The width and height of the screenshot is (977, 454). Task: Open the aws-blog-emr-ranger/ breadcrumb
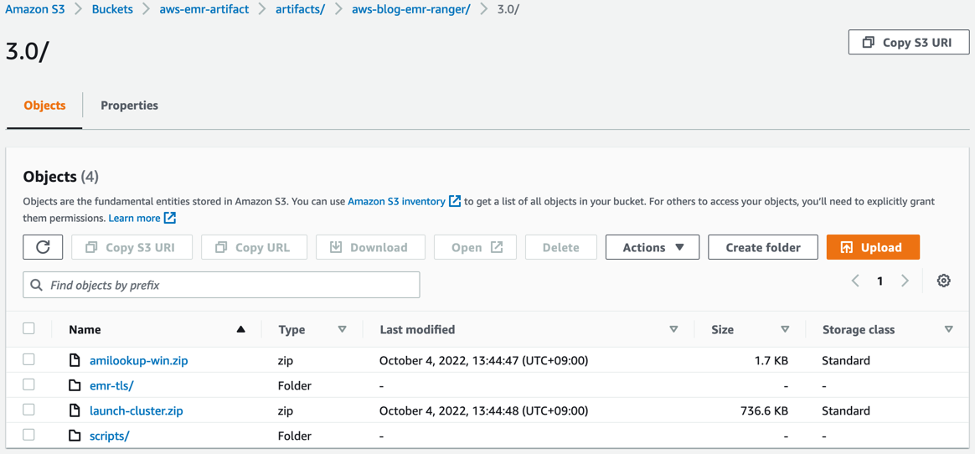pos(411,10)
